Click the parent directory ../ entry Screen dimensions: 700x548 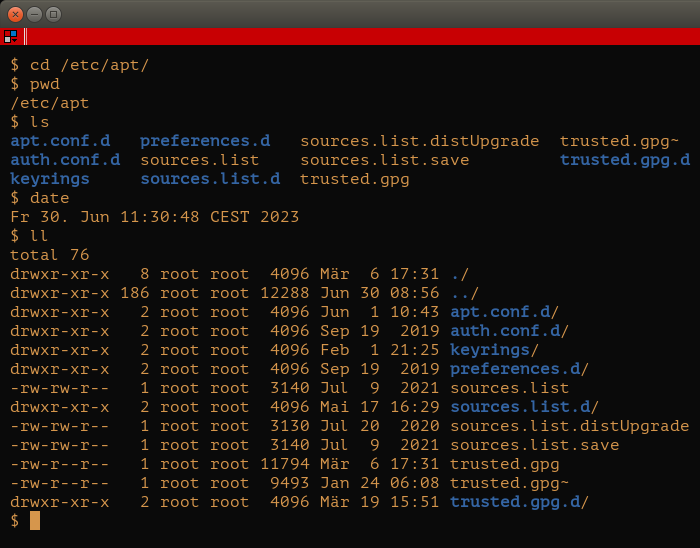coord(464,293)
